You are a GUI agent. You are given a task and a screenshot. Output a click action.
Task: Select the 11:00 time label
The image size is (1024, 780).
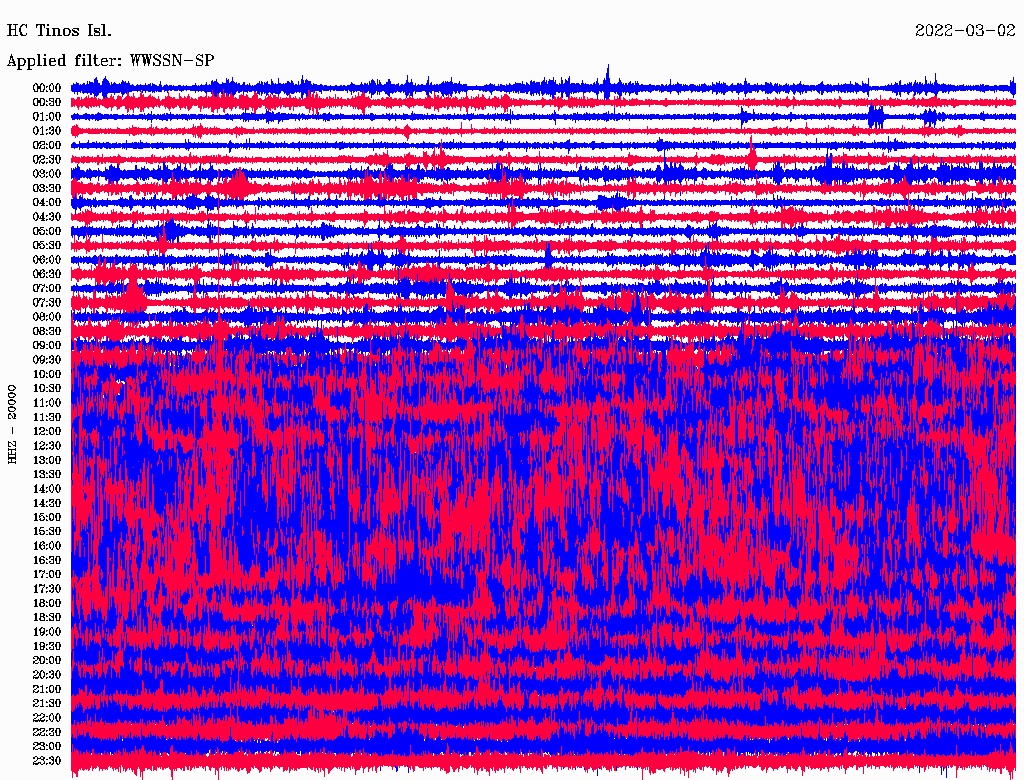pyautogui.click(x=47, y=402)
